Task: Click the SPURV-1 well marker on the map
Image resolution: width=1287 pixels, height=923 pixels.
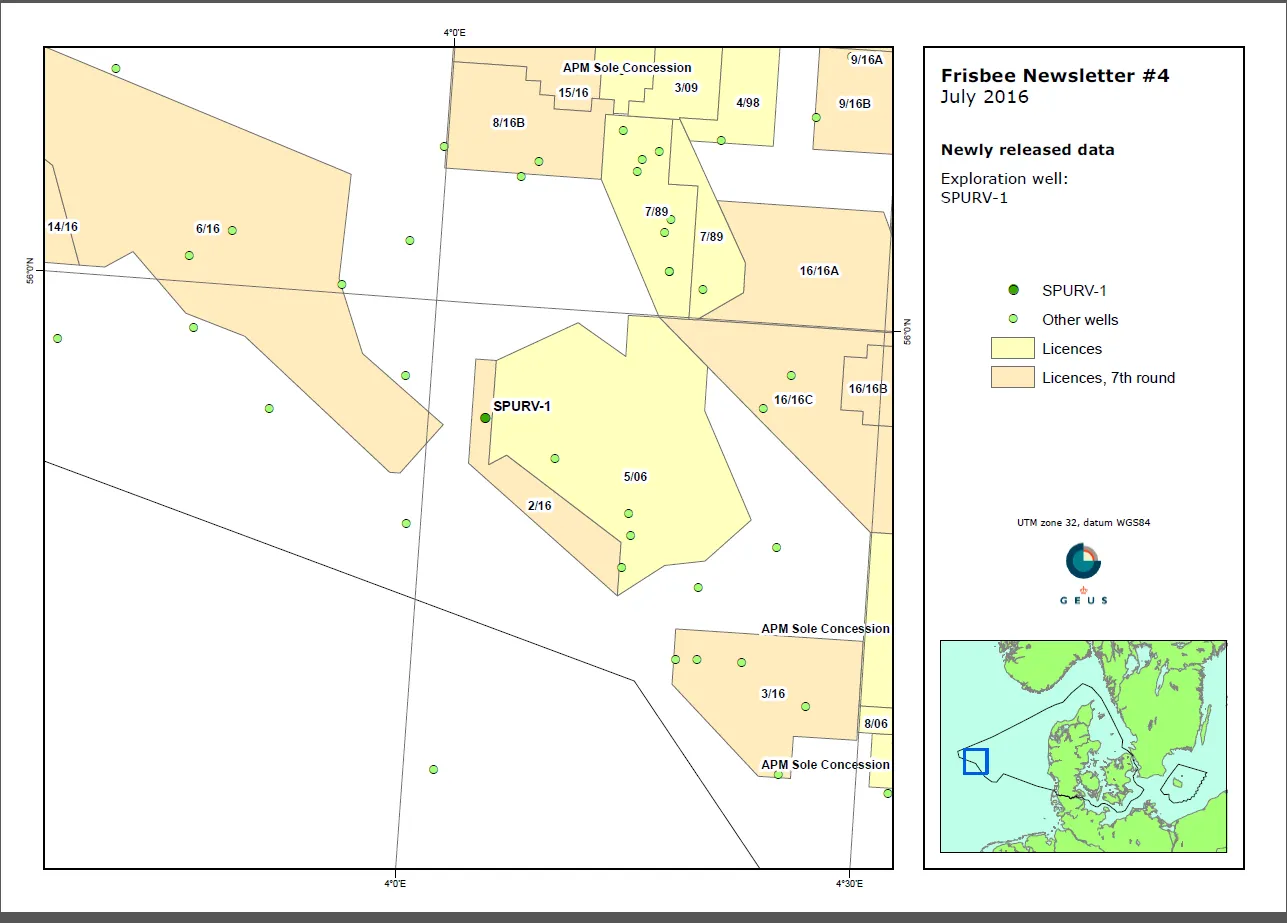Action: pyautogui.click(x=485, y=418)
